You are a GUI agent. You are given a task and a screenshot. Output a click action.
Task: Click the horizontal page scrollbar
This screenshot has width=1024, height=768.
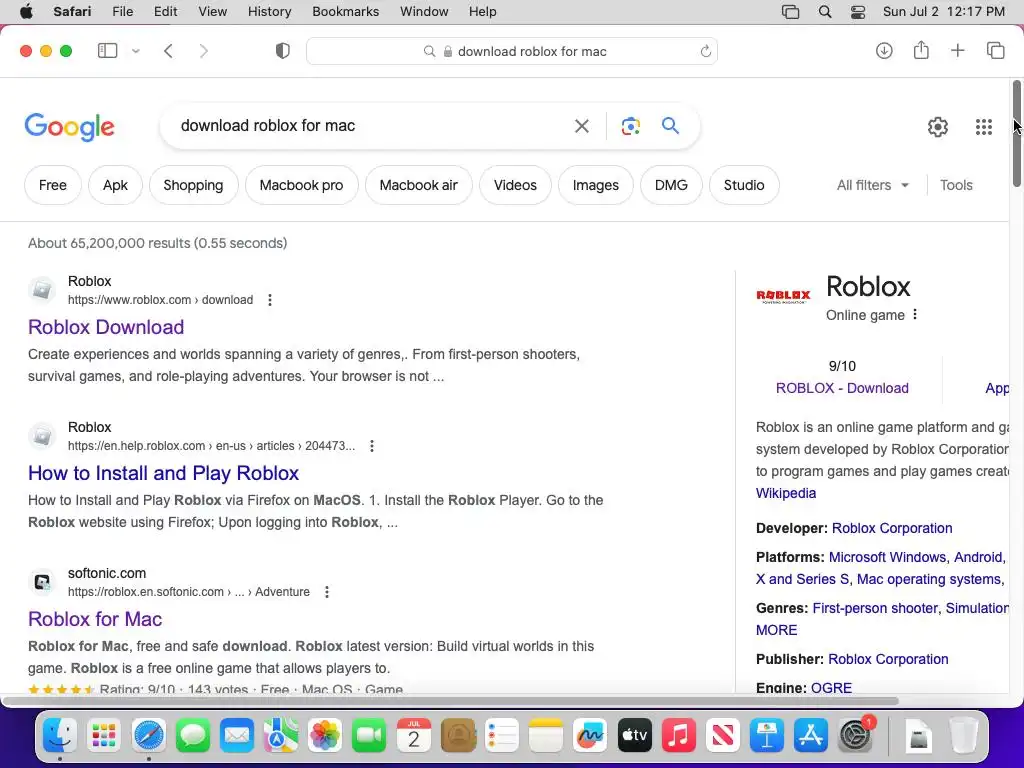tap(451, 701)
